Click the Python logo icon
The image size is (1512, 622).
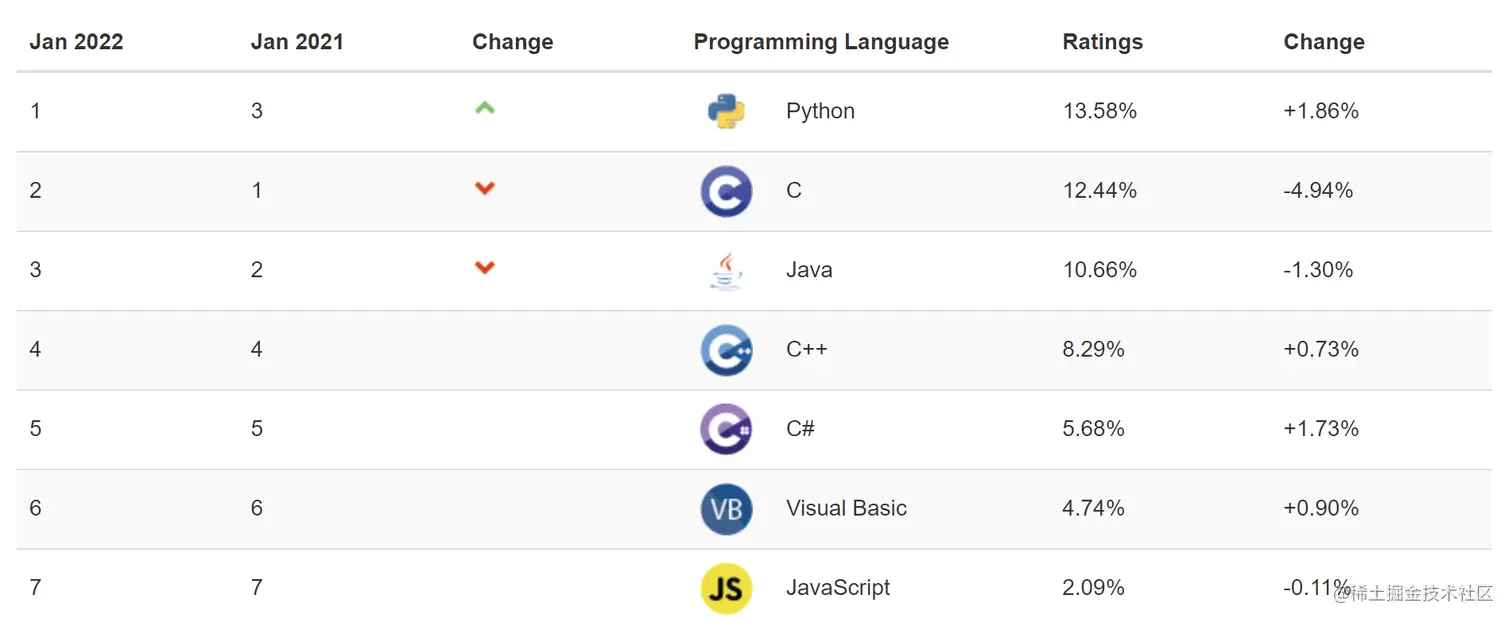726,111
